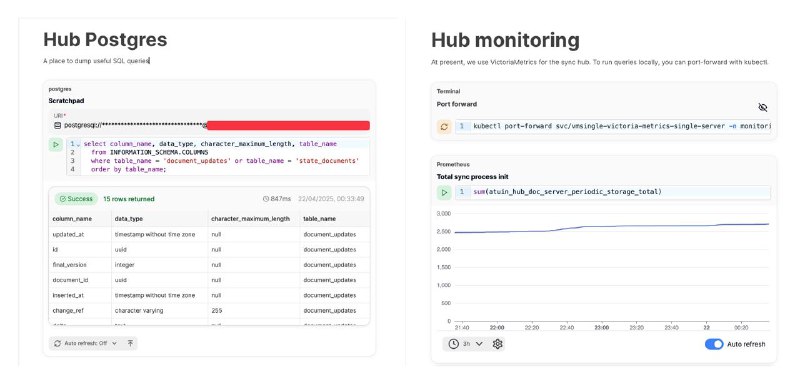Click the character_maximum_length table header
The image size is (800, 382).
coord(251,218)
